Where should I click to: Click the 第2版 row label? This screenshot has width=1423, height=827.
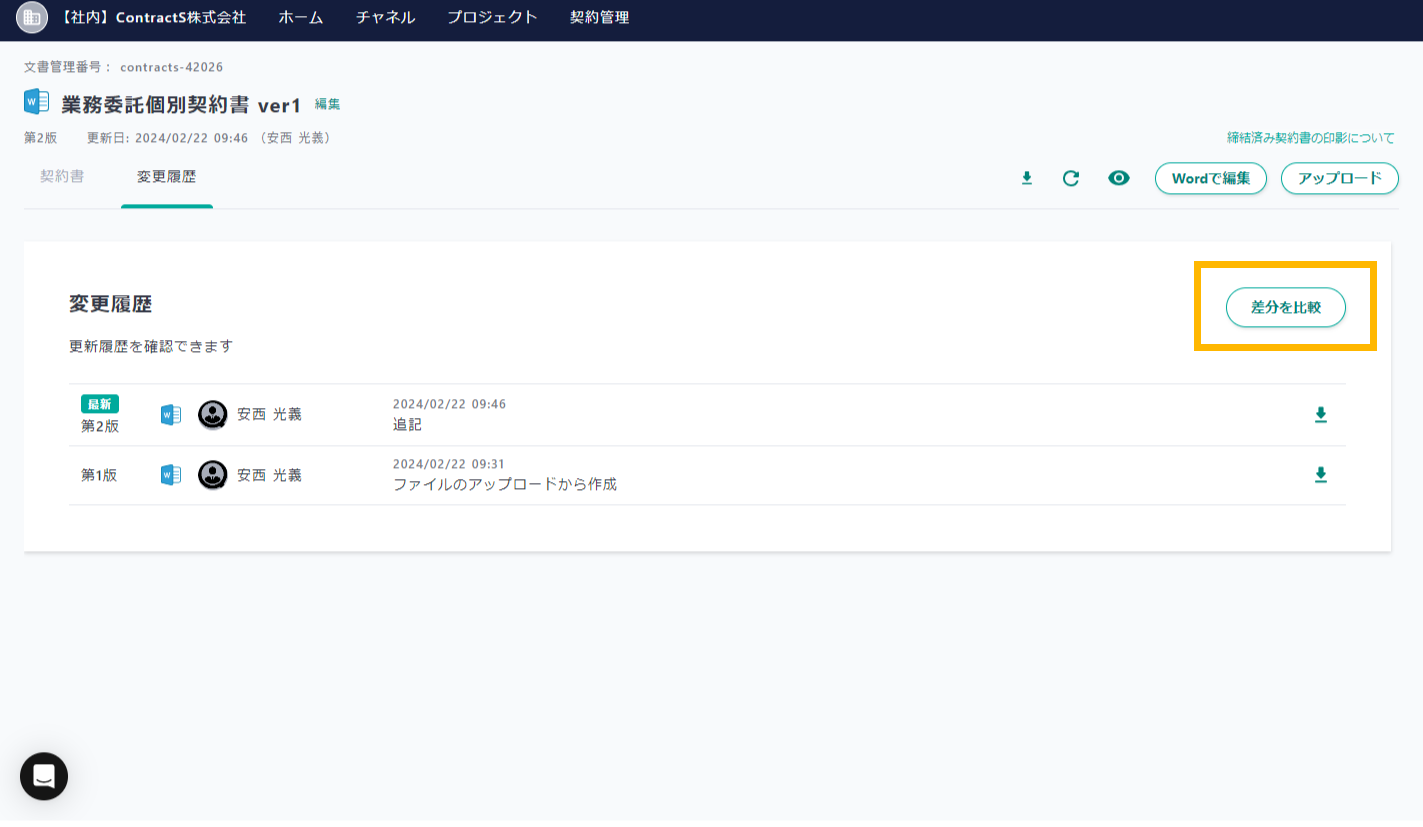pyautogui.click(x=100, y=426)
